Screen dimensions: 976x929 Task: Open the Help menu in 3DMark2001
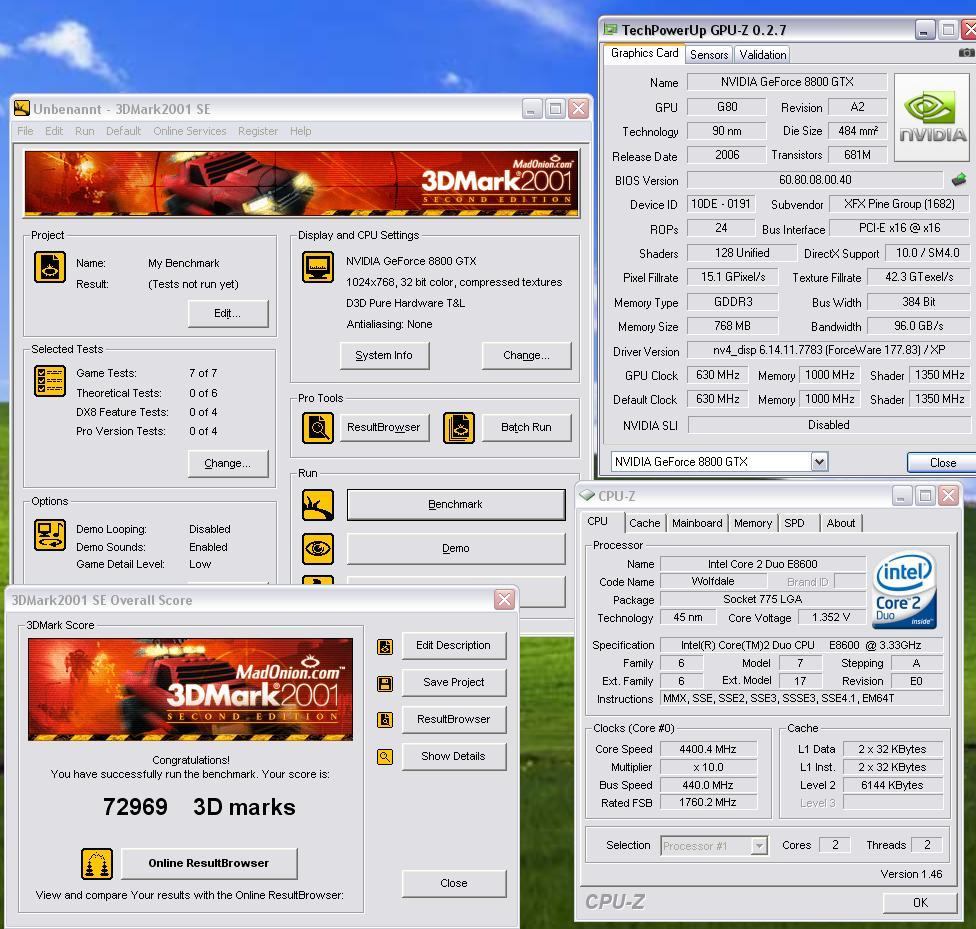click(301, 131)
